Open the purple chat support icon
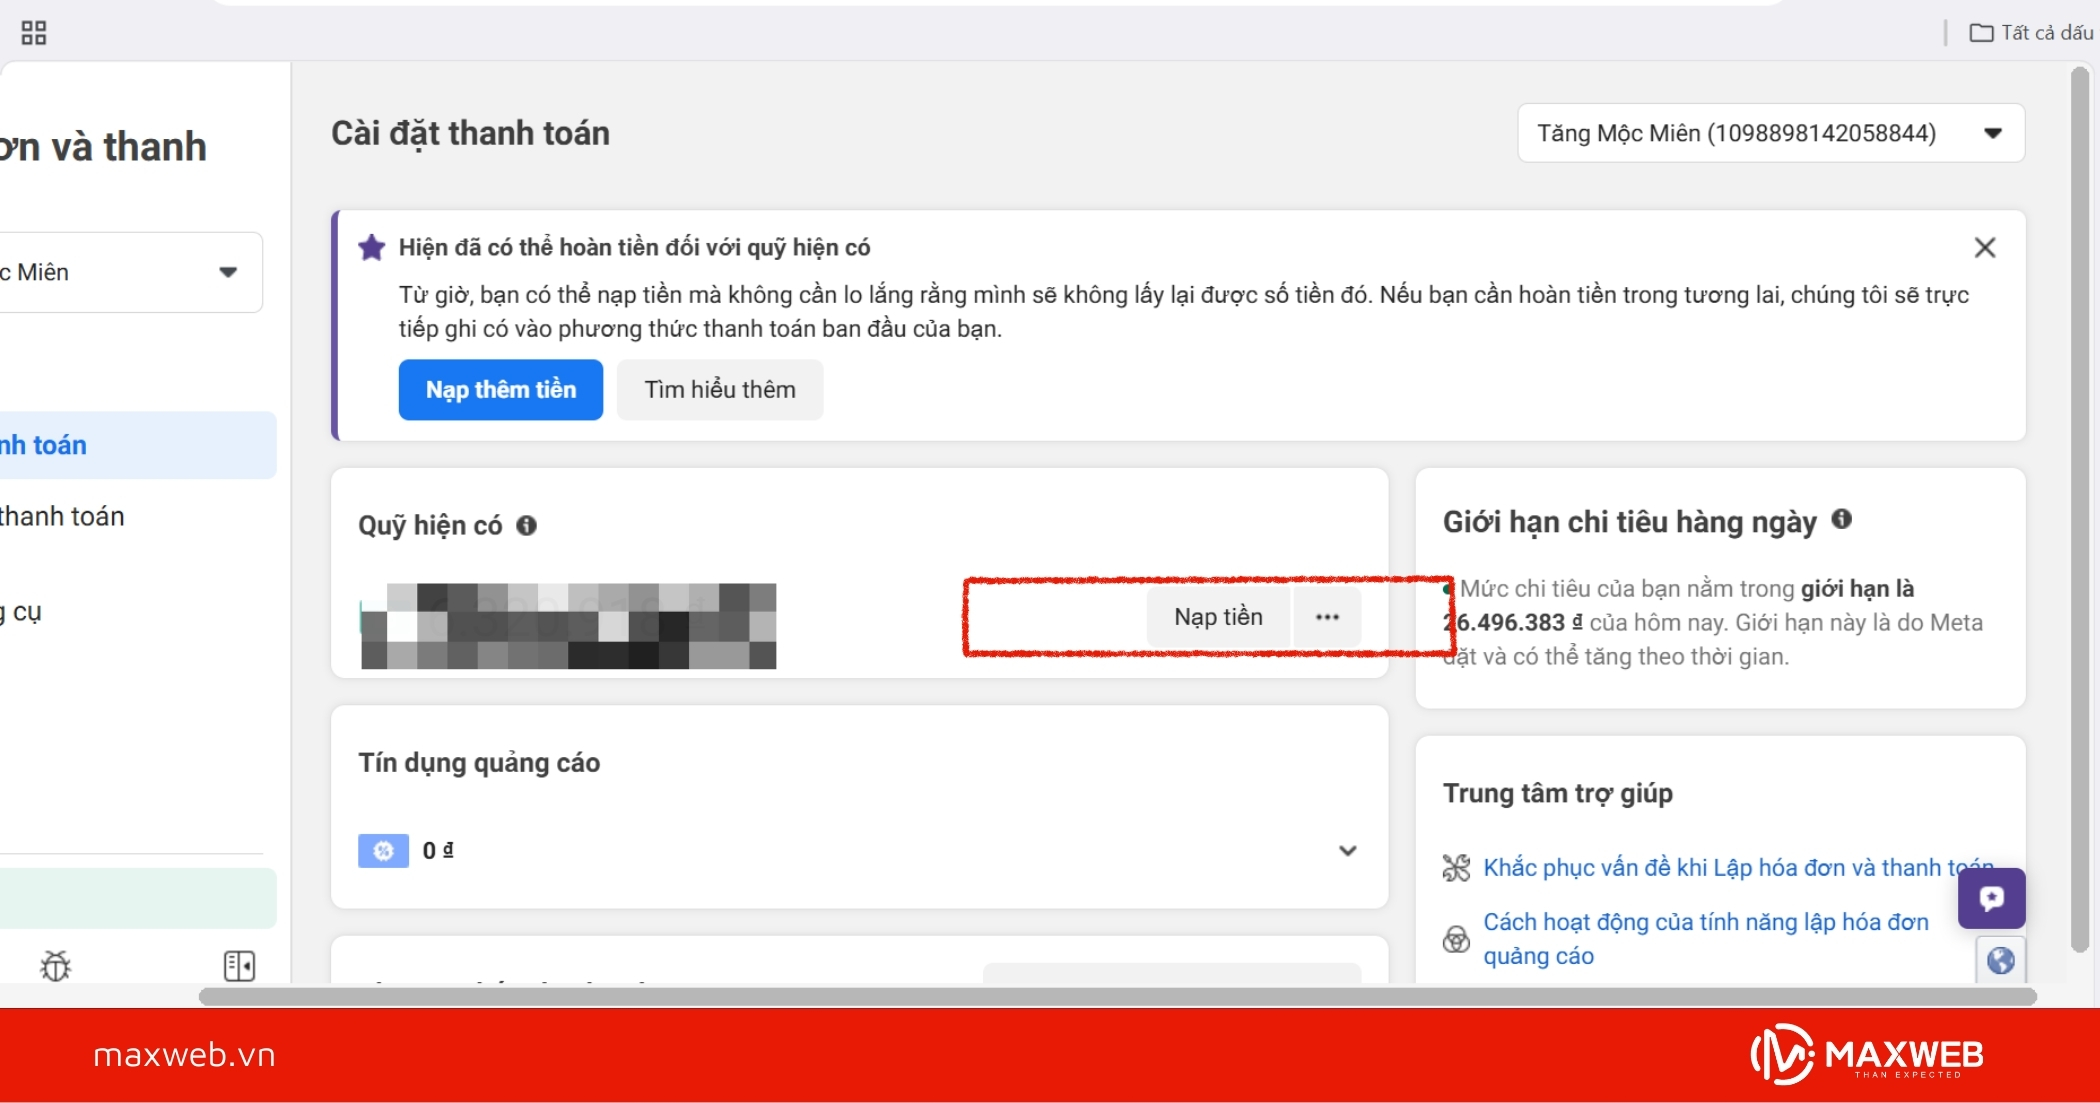This screenshot has width=2100, height=1103. point(1991,898)
